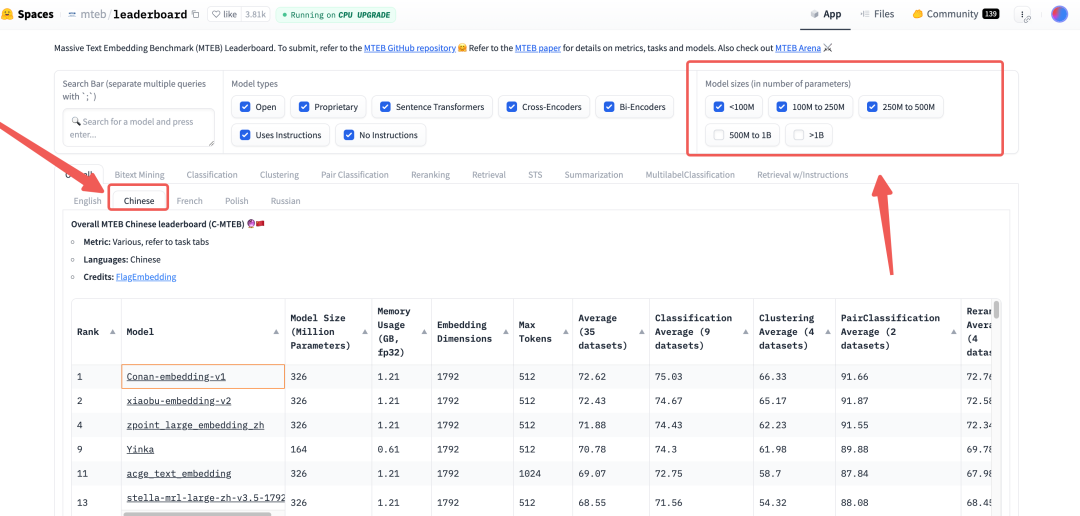1080x516 pixels.
Task: Sort by Embedding Dimensions column arrow
Action: (503, 332)
